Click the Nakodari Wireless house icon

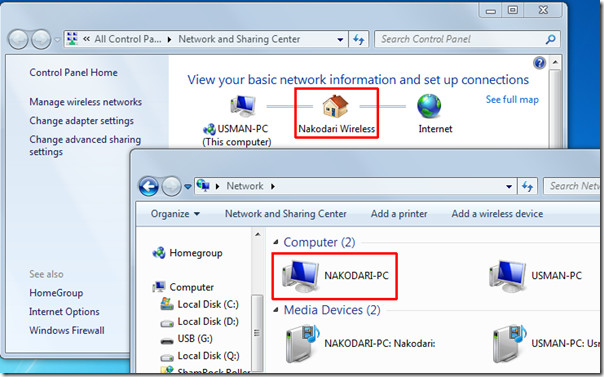coord(336,106)
